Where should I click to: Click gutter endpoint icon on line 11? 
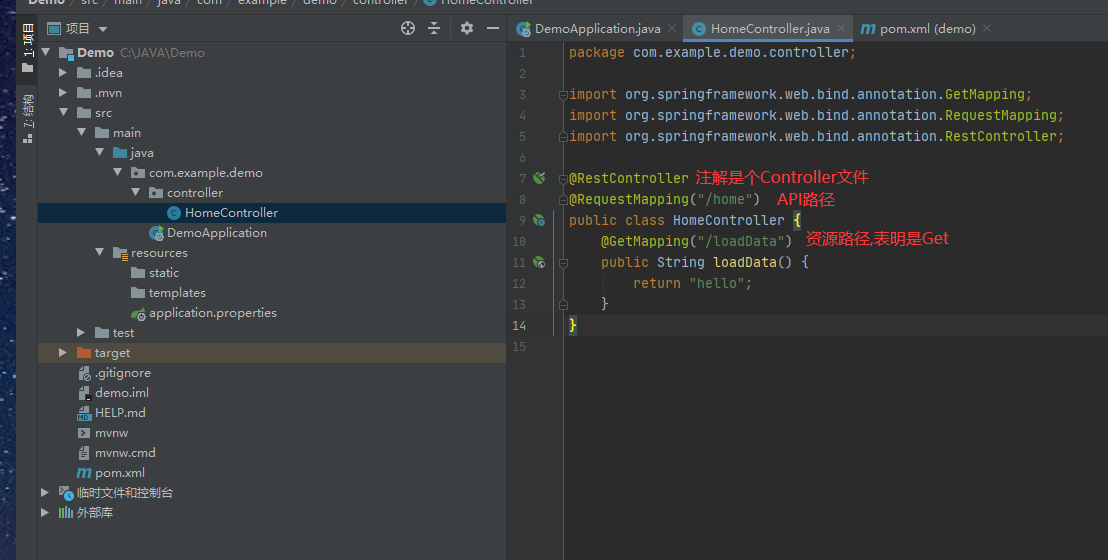(x=539, y=262)
